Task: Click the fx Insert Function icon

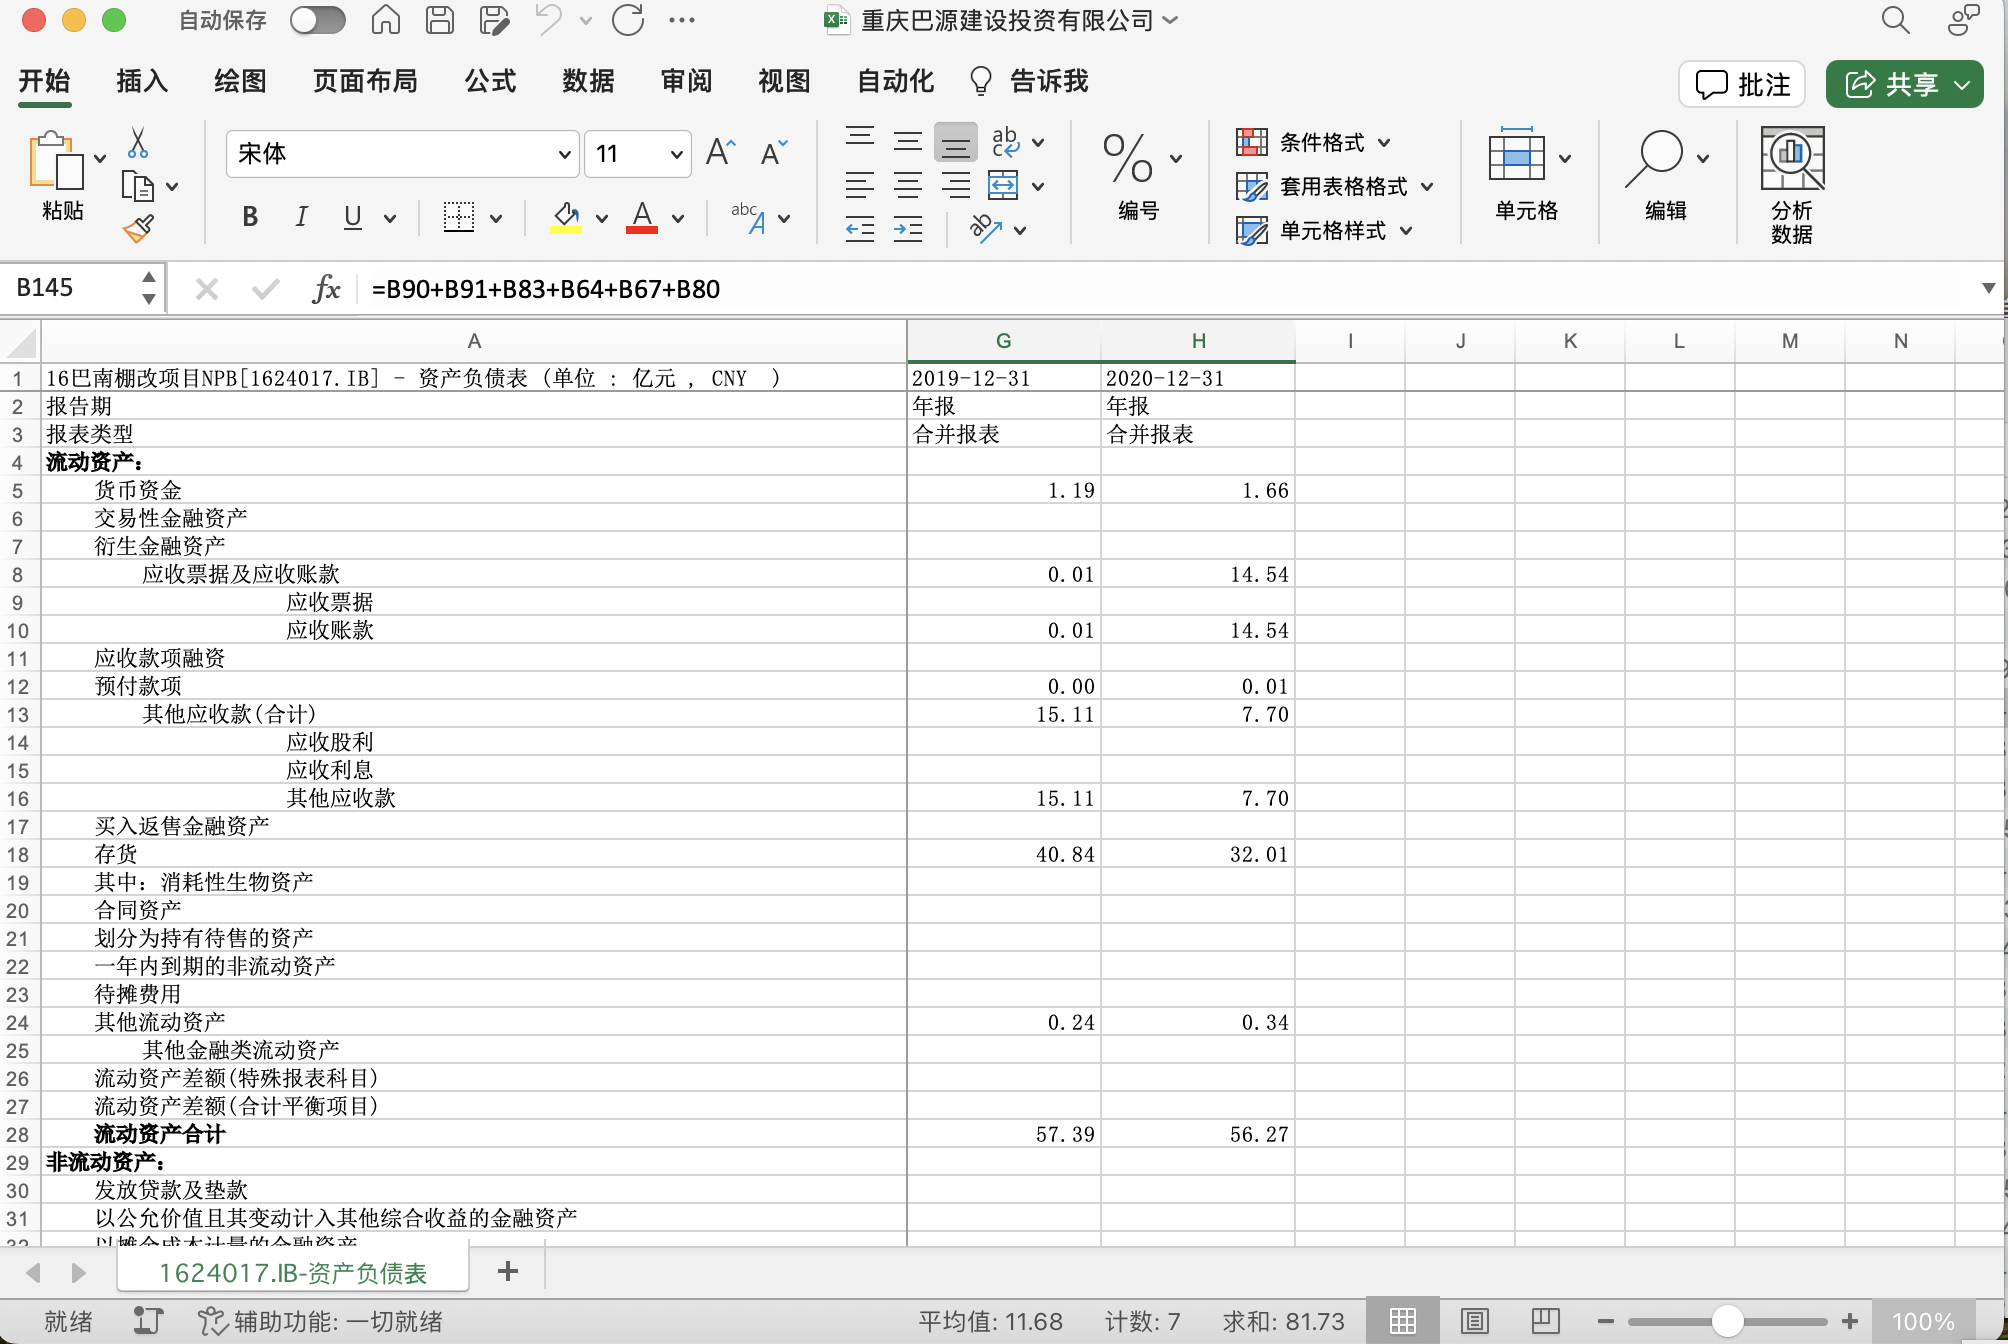Action: coord(326,289)
